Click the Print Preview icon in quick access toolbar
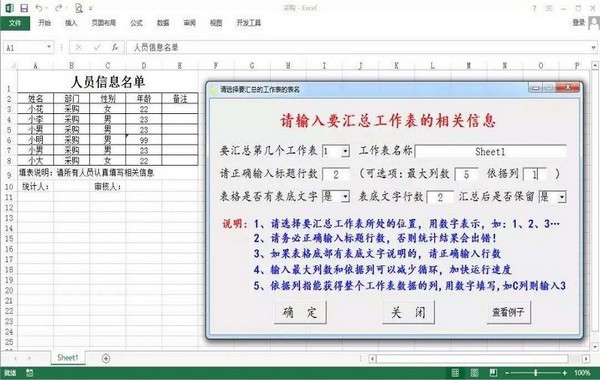600x380 pixels. click(x=79, y=8)
